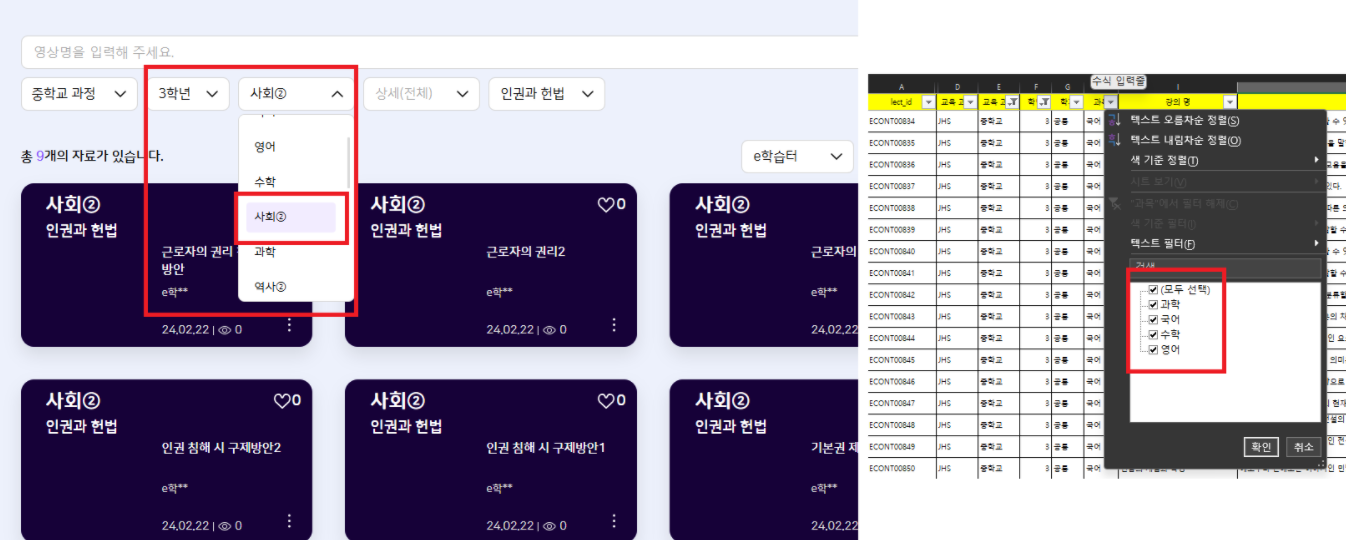Open three-dot menu on 근로자의 권리2 card
Viewport: 1346px width, 540px height.
tap(614, 325)
